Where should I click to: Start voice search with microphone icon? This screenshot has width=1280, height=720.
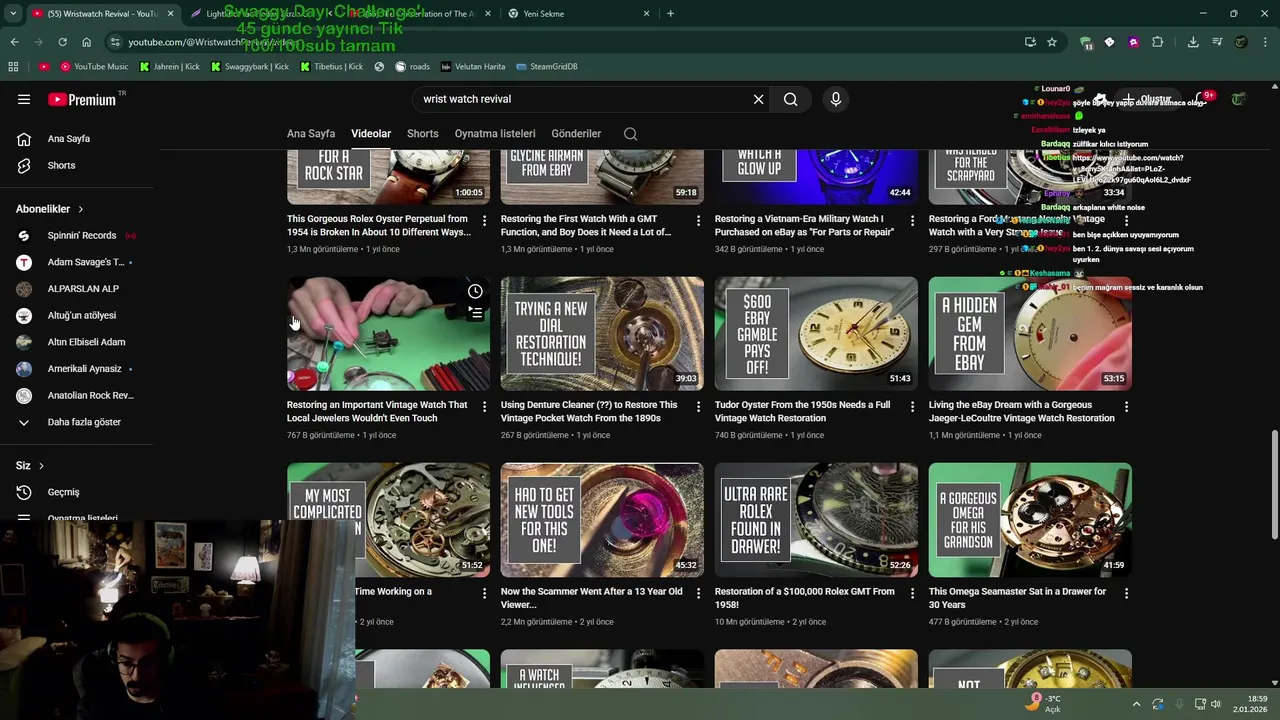point(836,99)
